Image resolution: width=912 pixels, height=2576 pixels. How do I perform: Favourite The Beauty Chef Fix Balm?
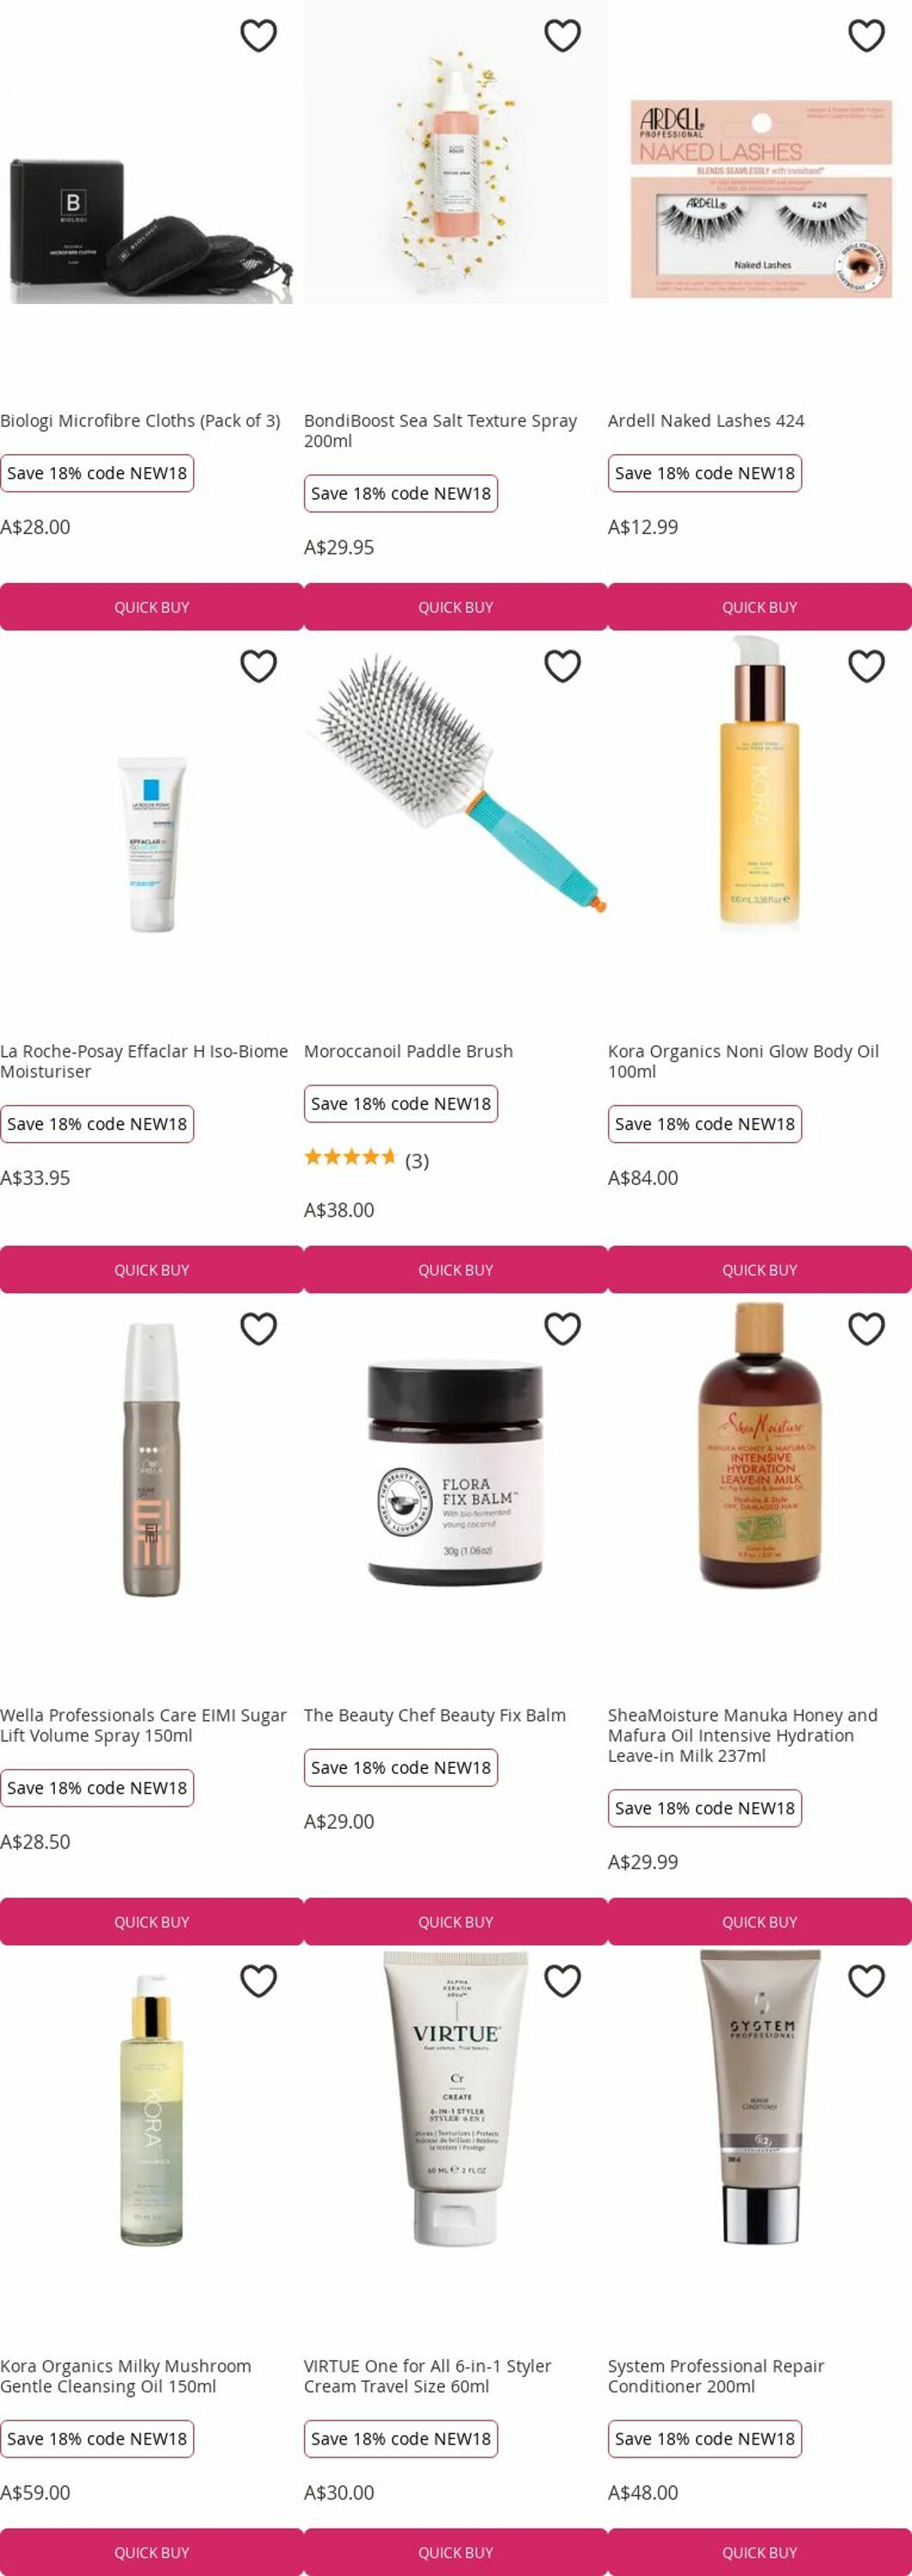click(x=562, y=1329)
